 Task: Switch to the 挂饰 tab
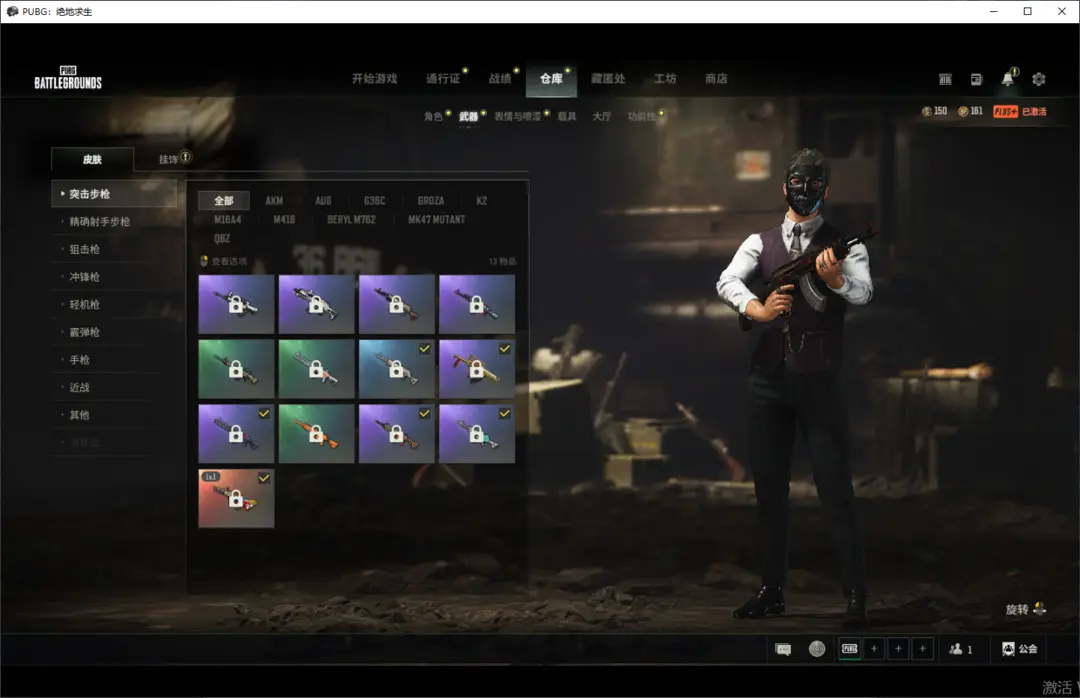click(169, 159)
